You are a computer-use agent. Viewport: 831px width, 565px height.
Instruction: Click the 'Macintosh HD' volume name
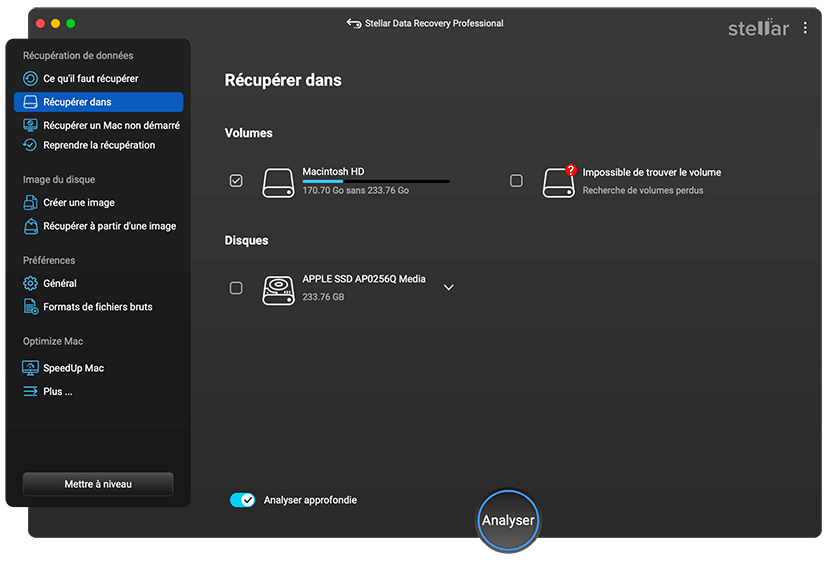point(333,171)
